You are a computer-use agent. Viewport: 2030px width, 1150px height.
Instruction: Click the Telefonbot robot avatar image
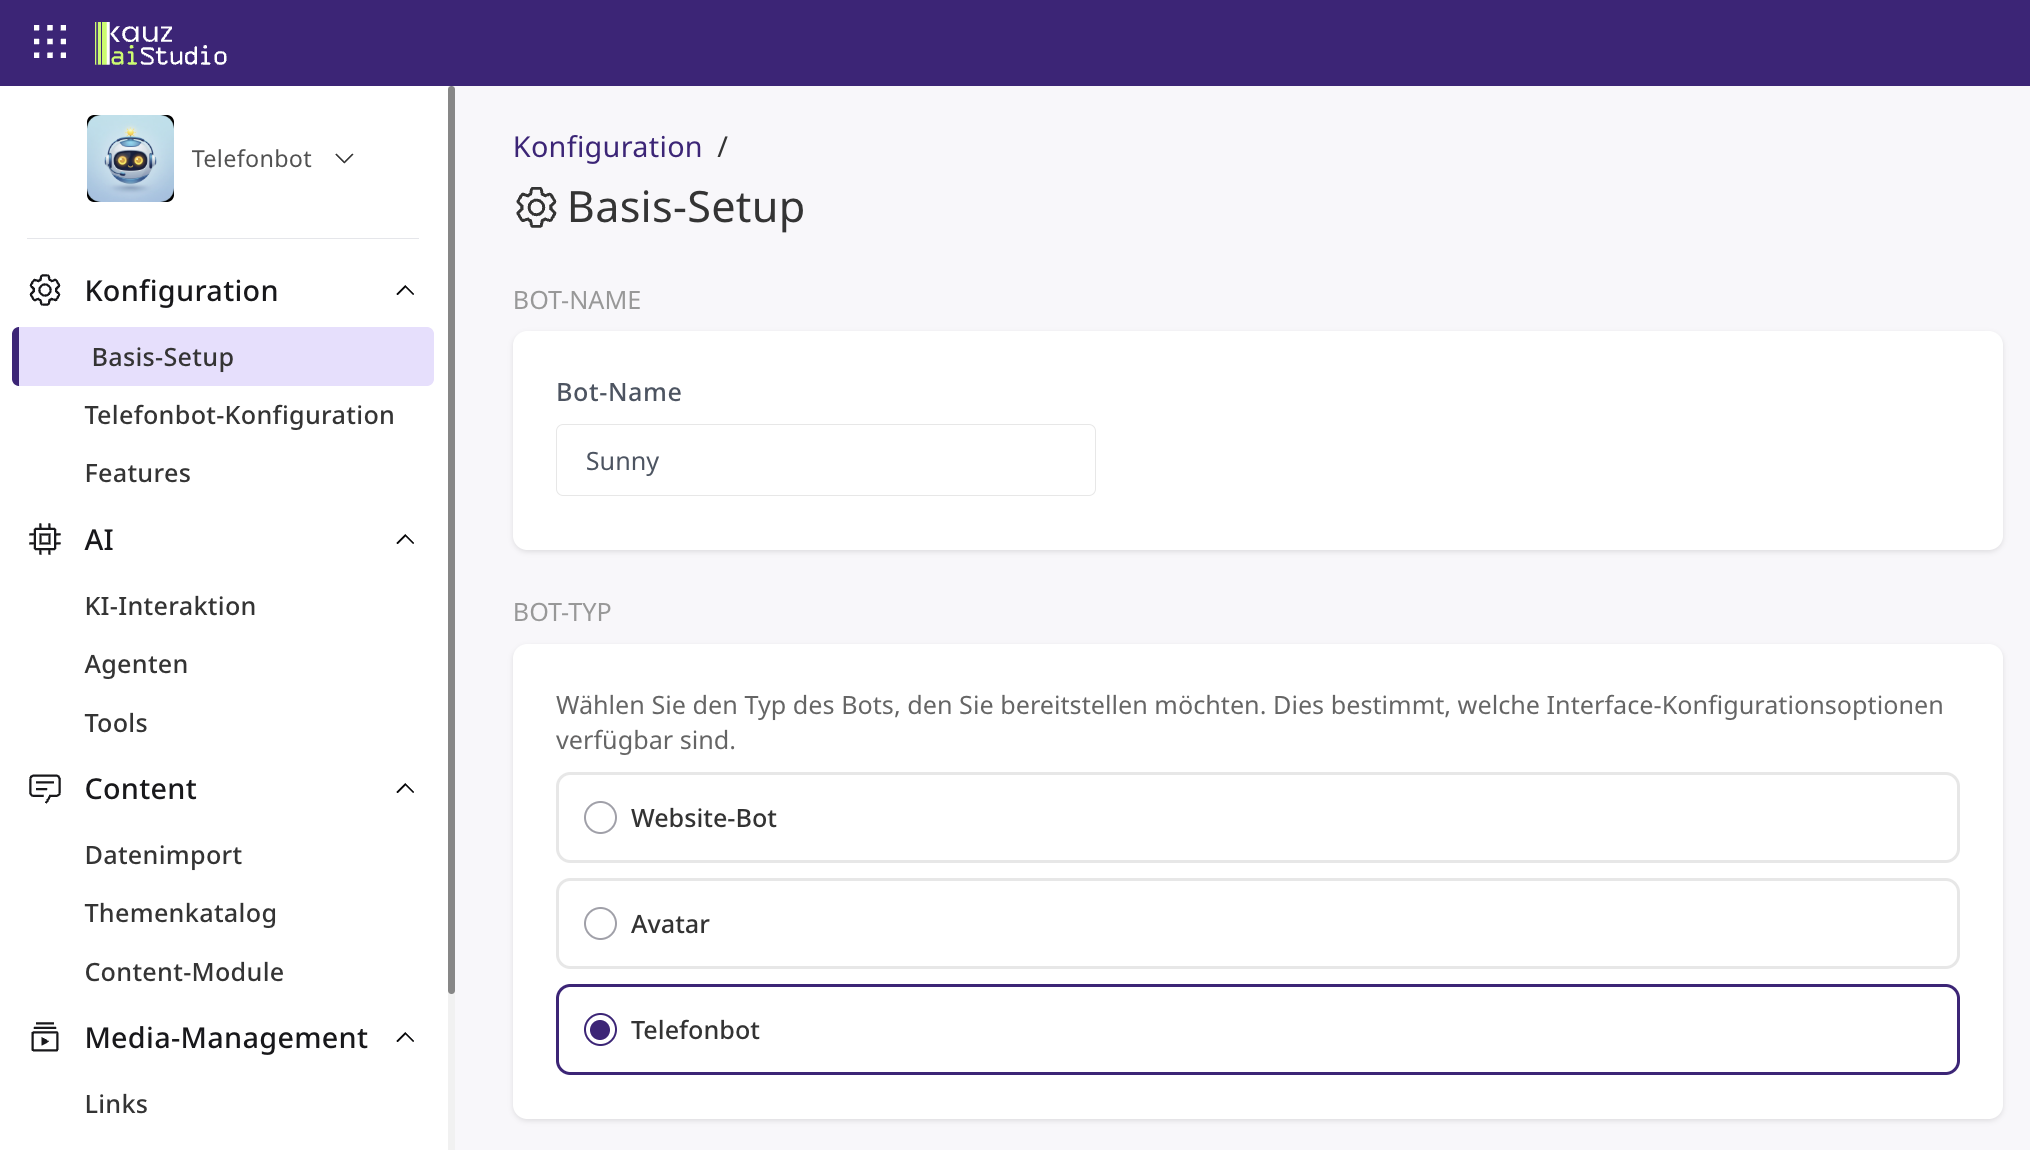[130, 158]
